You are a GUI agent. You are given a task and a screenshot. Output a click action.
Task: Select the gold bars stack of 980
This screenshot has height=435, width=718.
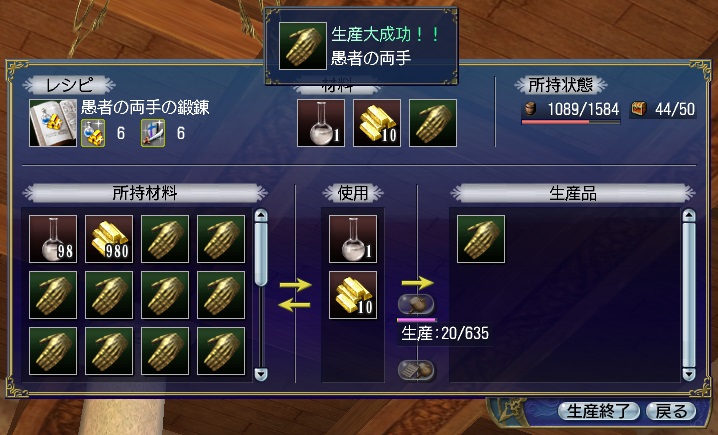(x=109, y=239)
